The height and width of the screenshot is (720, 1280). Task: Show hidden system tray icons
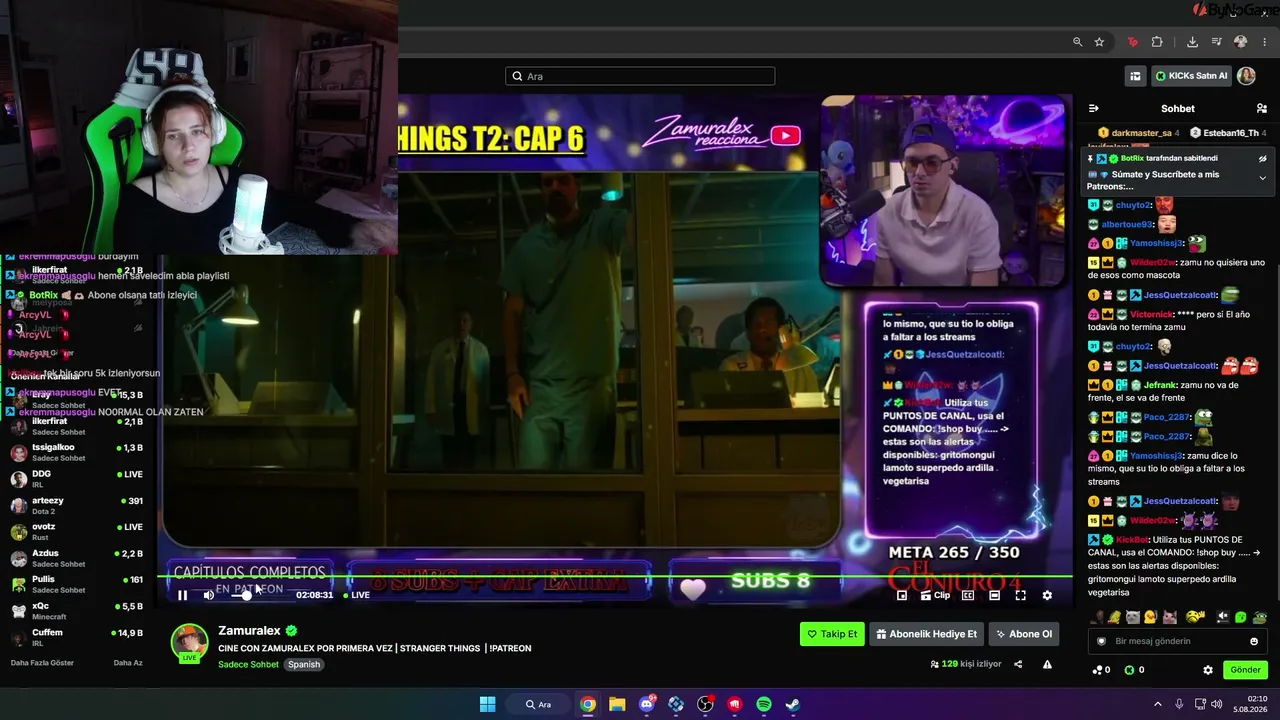pos(1158,704)
